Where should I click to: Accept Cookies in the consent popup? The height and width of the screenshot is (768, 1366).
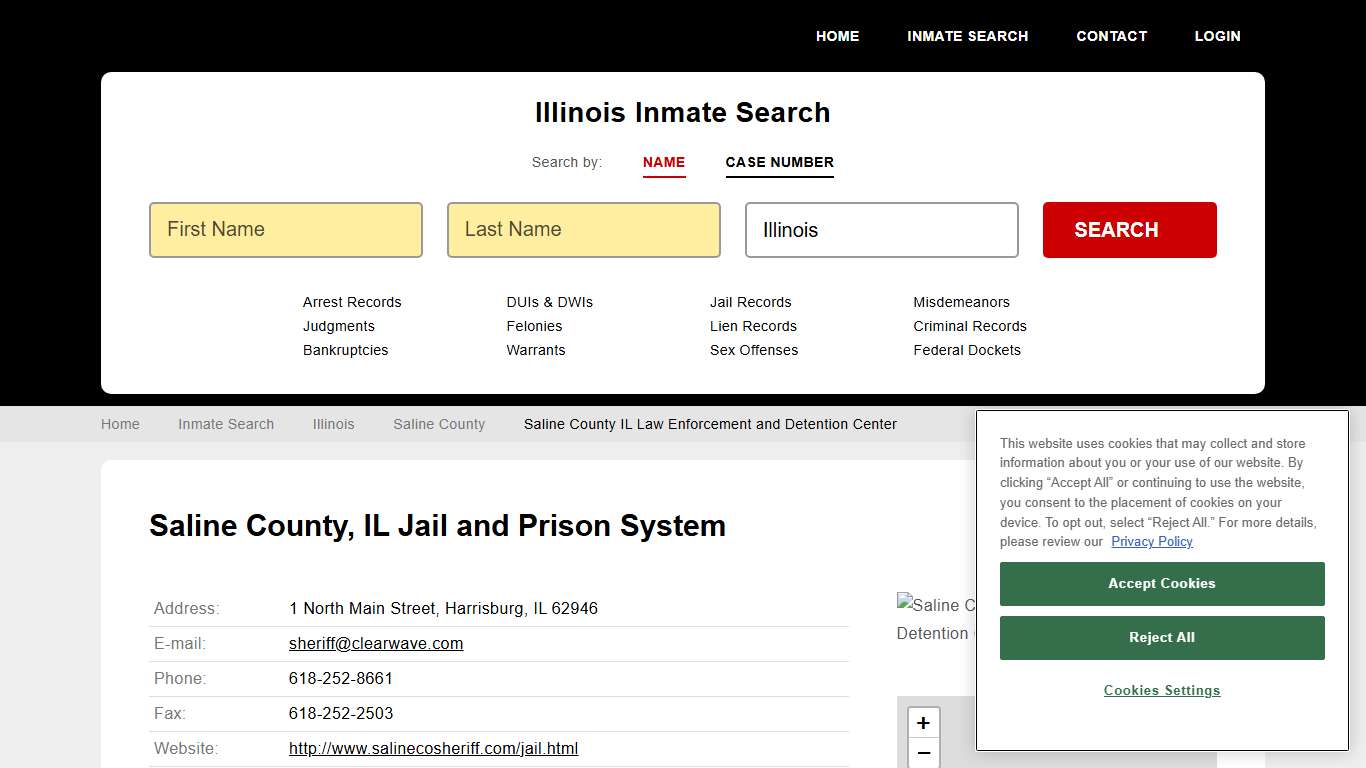pyautogui.click(x=1161, y=583)
